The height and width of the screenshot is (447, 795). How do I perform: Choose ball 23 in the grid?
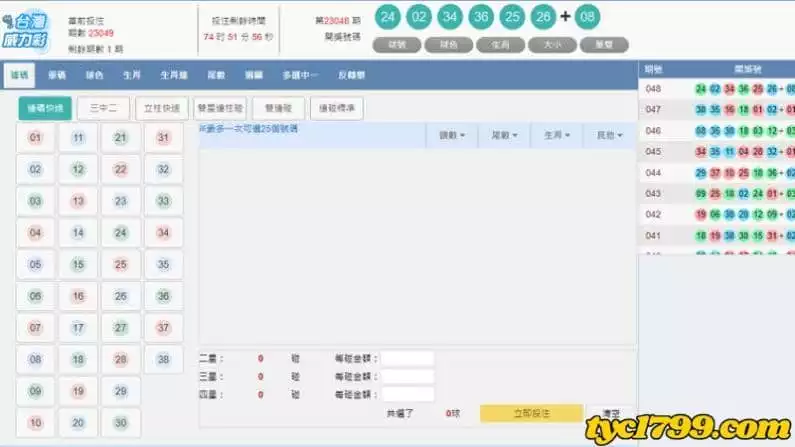click(120, 201)
